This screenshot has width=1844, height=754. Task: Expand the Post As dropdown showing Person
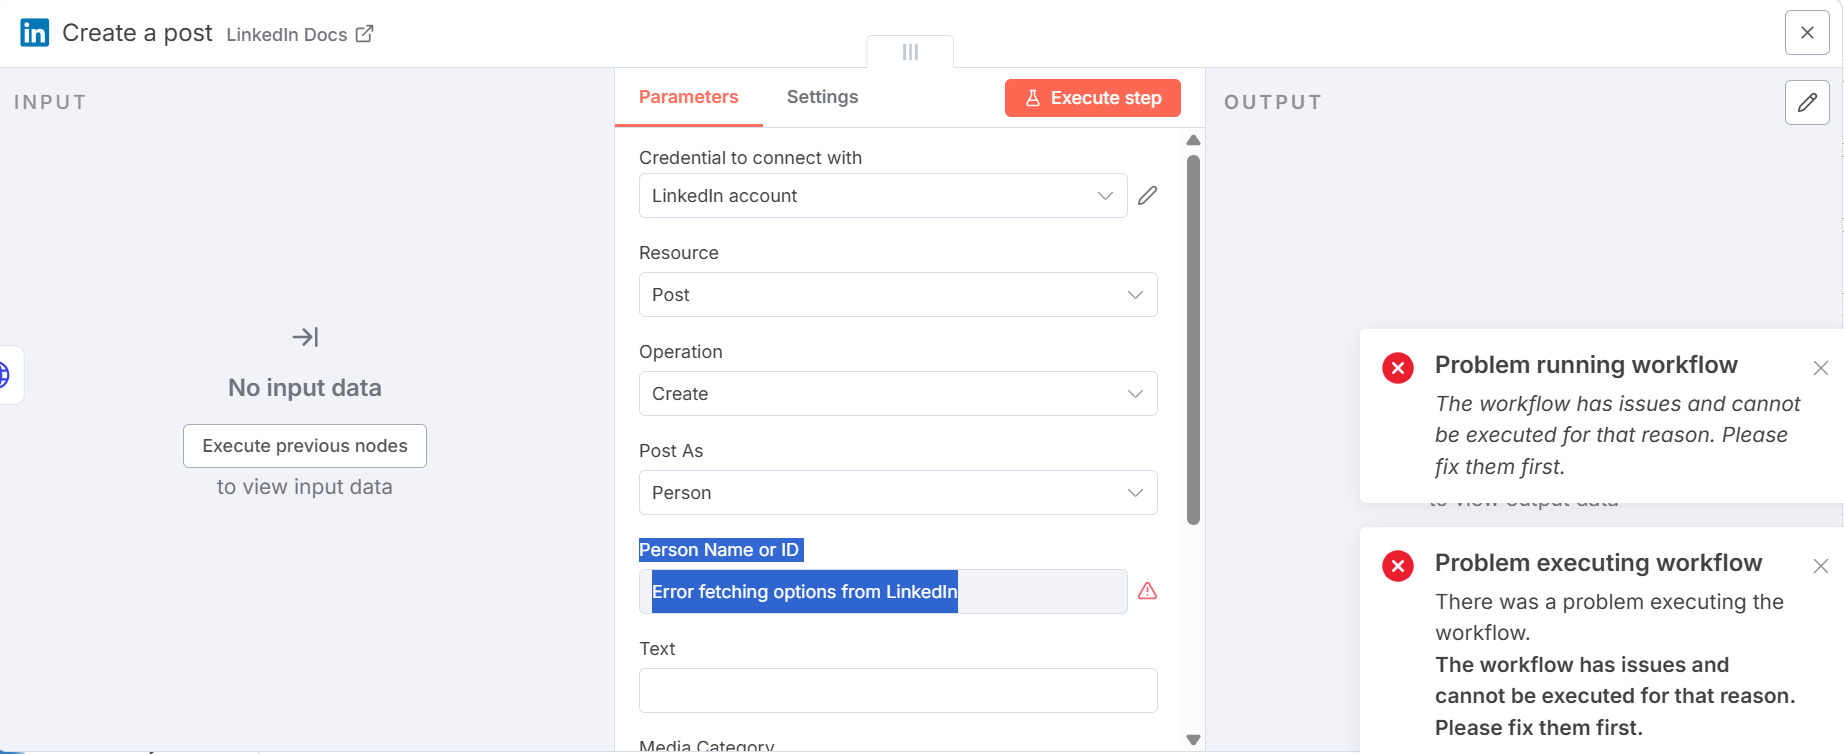(898, 493)
